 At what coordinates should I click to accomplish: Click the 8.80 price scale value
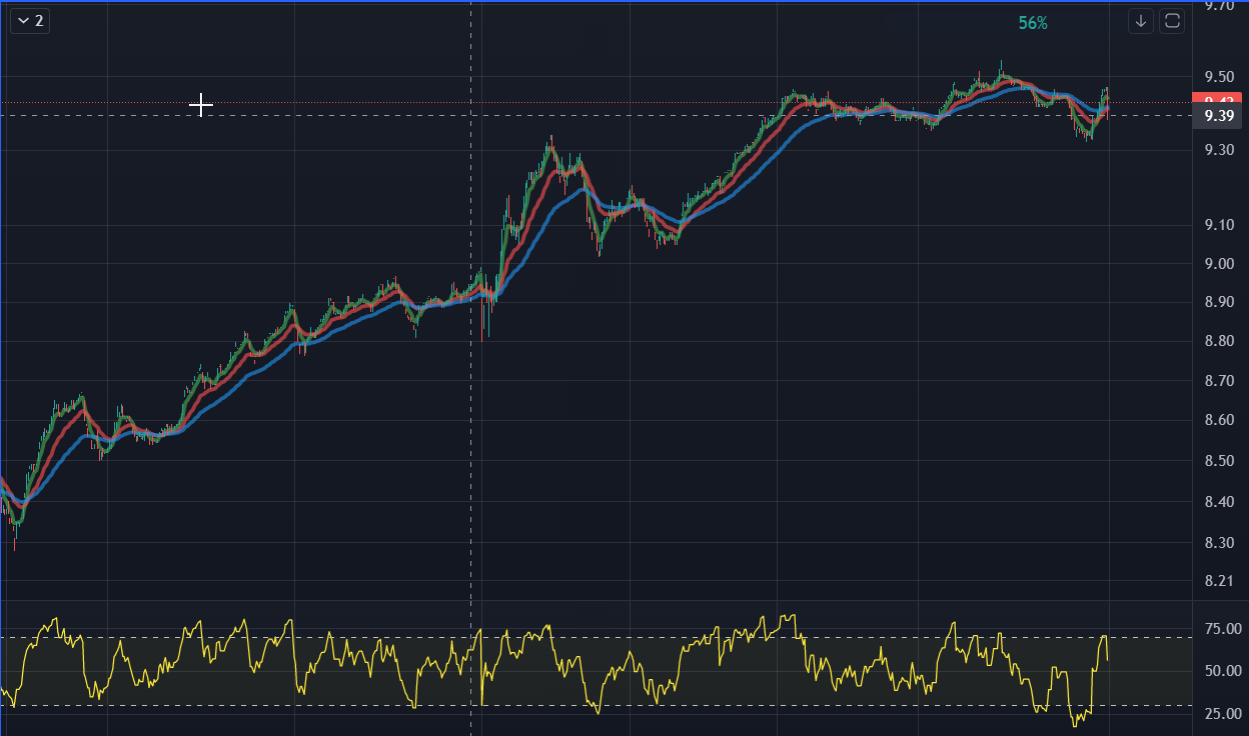click(x=1219, y=341)
